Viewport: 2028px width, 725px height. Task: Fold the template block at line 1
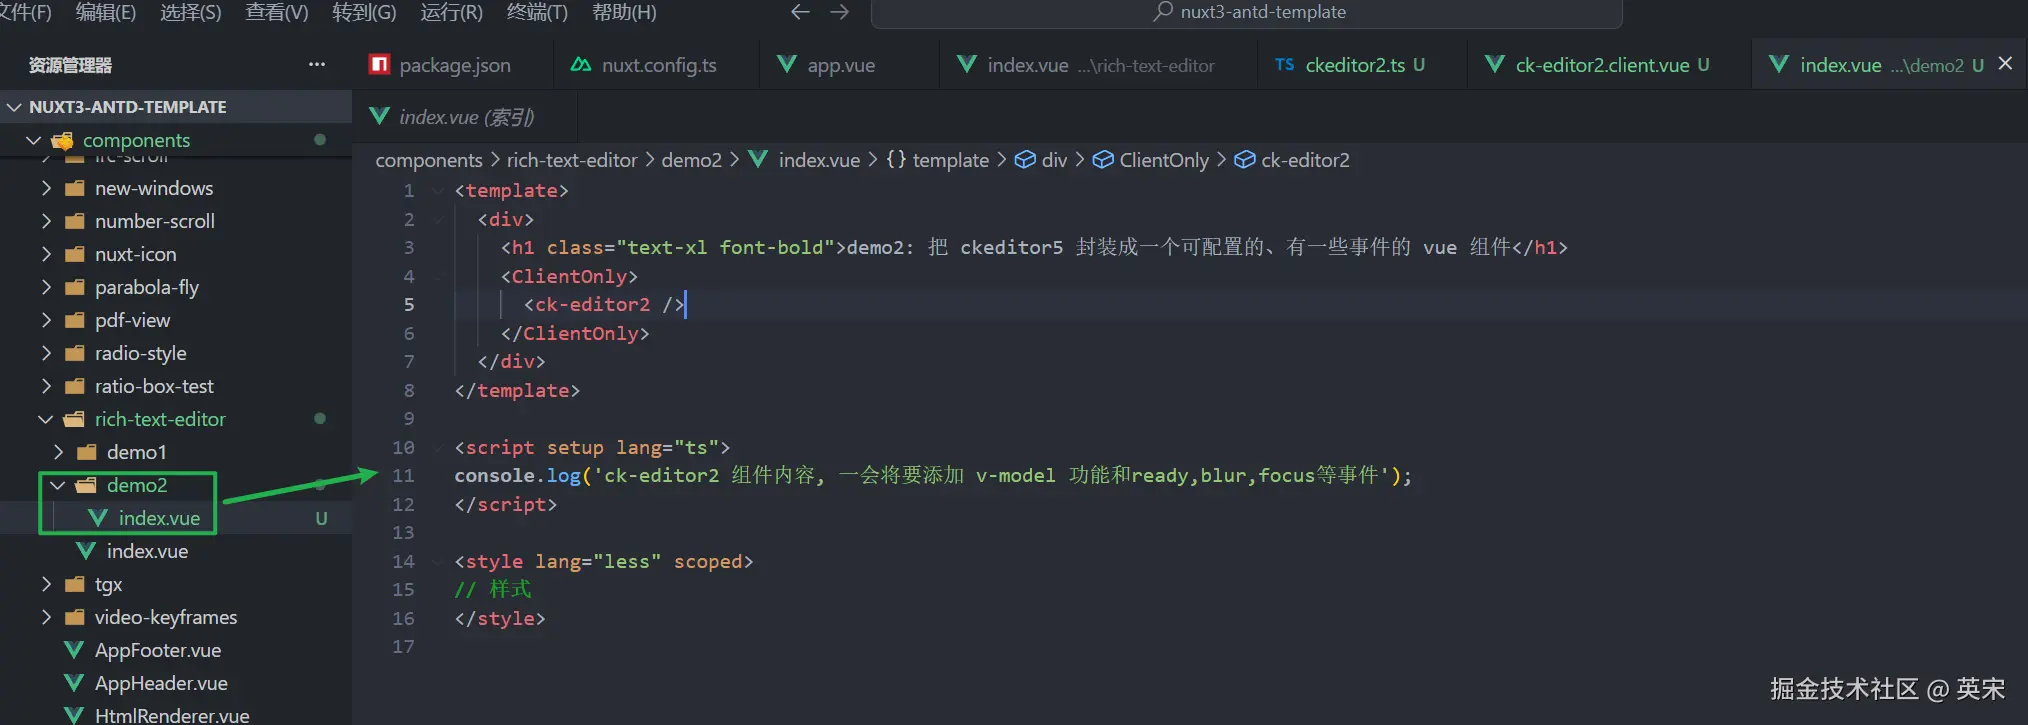point(438,190)
